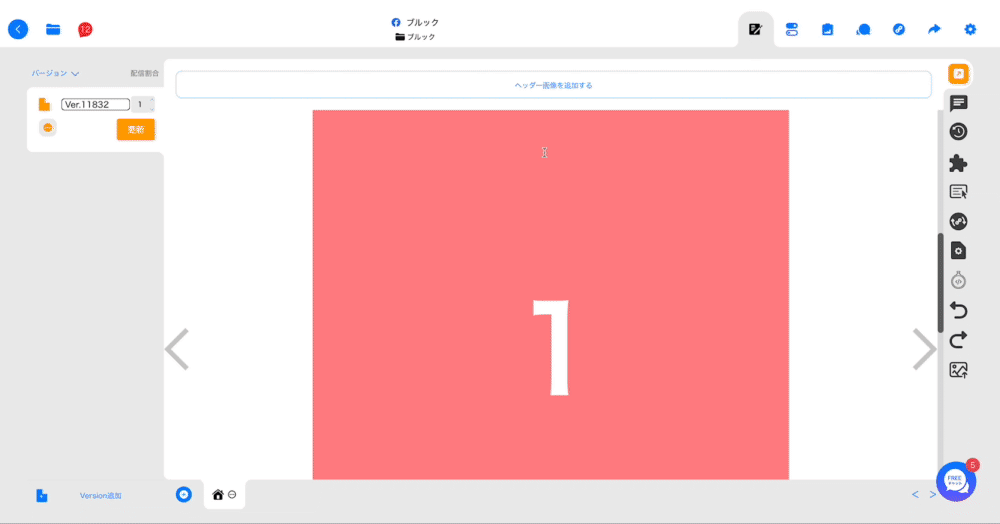Click the vertical scrollbar of the canvas

point(940,283)
